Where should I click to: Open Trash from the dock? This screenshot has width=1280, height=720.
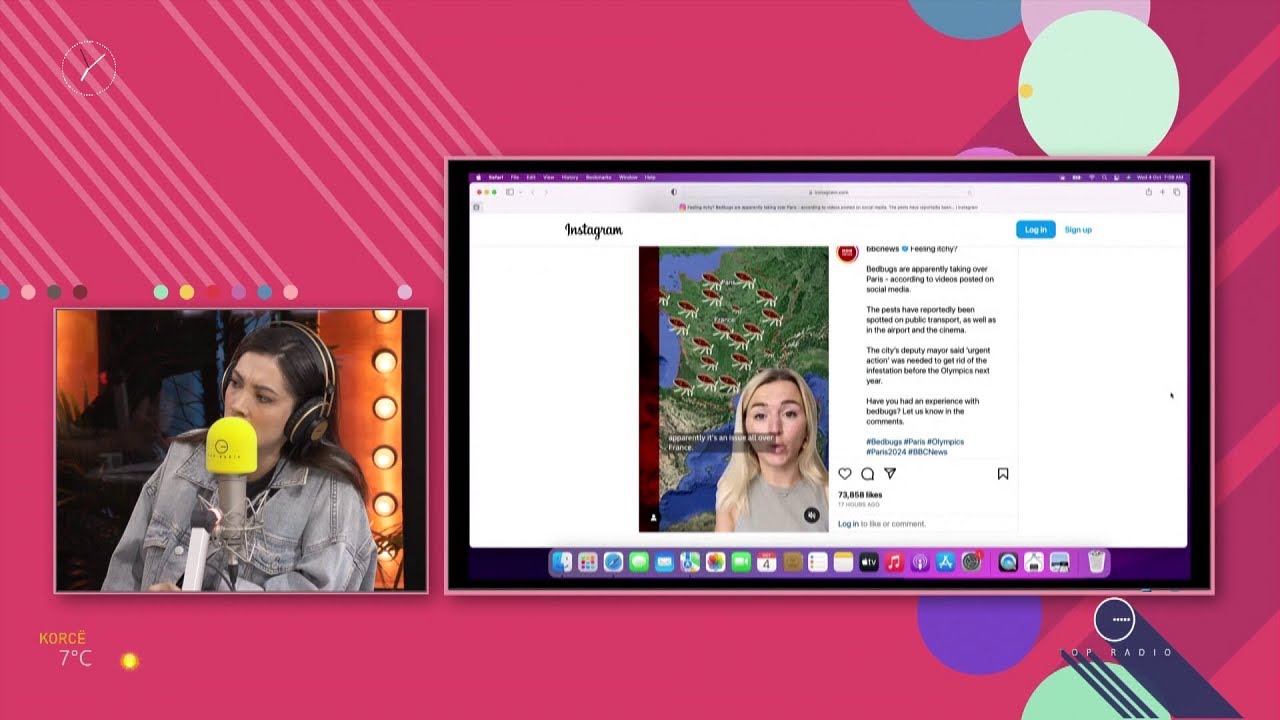[1096, 563]
